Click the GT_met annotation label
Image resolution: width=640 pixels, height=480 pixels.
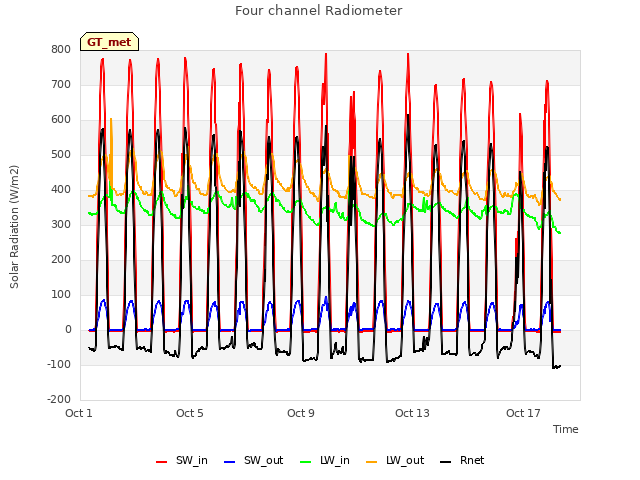coord(109,42)
